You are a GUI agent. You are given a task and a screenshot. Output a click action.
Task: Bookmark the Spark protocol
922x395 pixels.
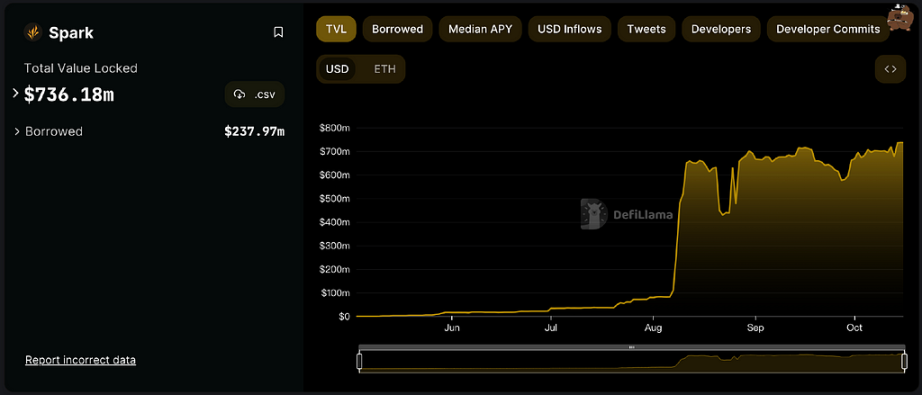coord(279,32)
